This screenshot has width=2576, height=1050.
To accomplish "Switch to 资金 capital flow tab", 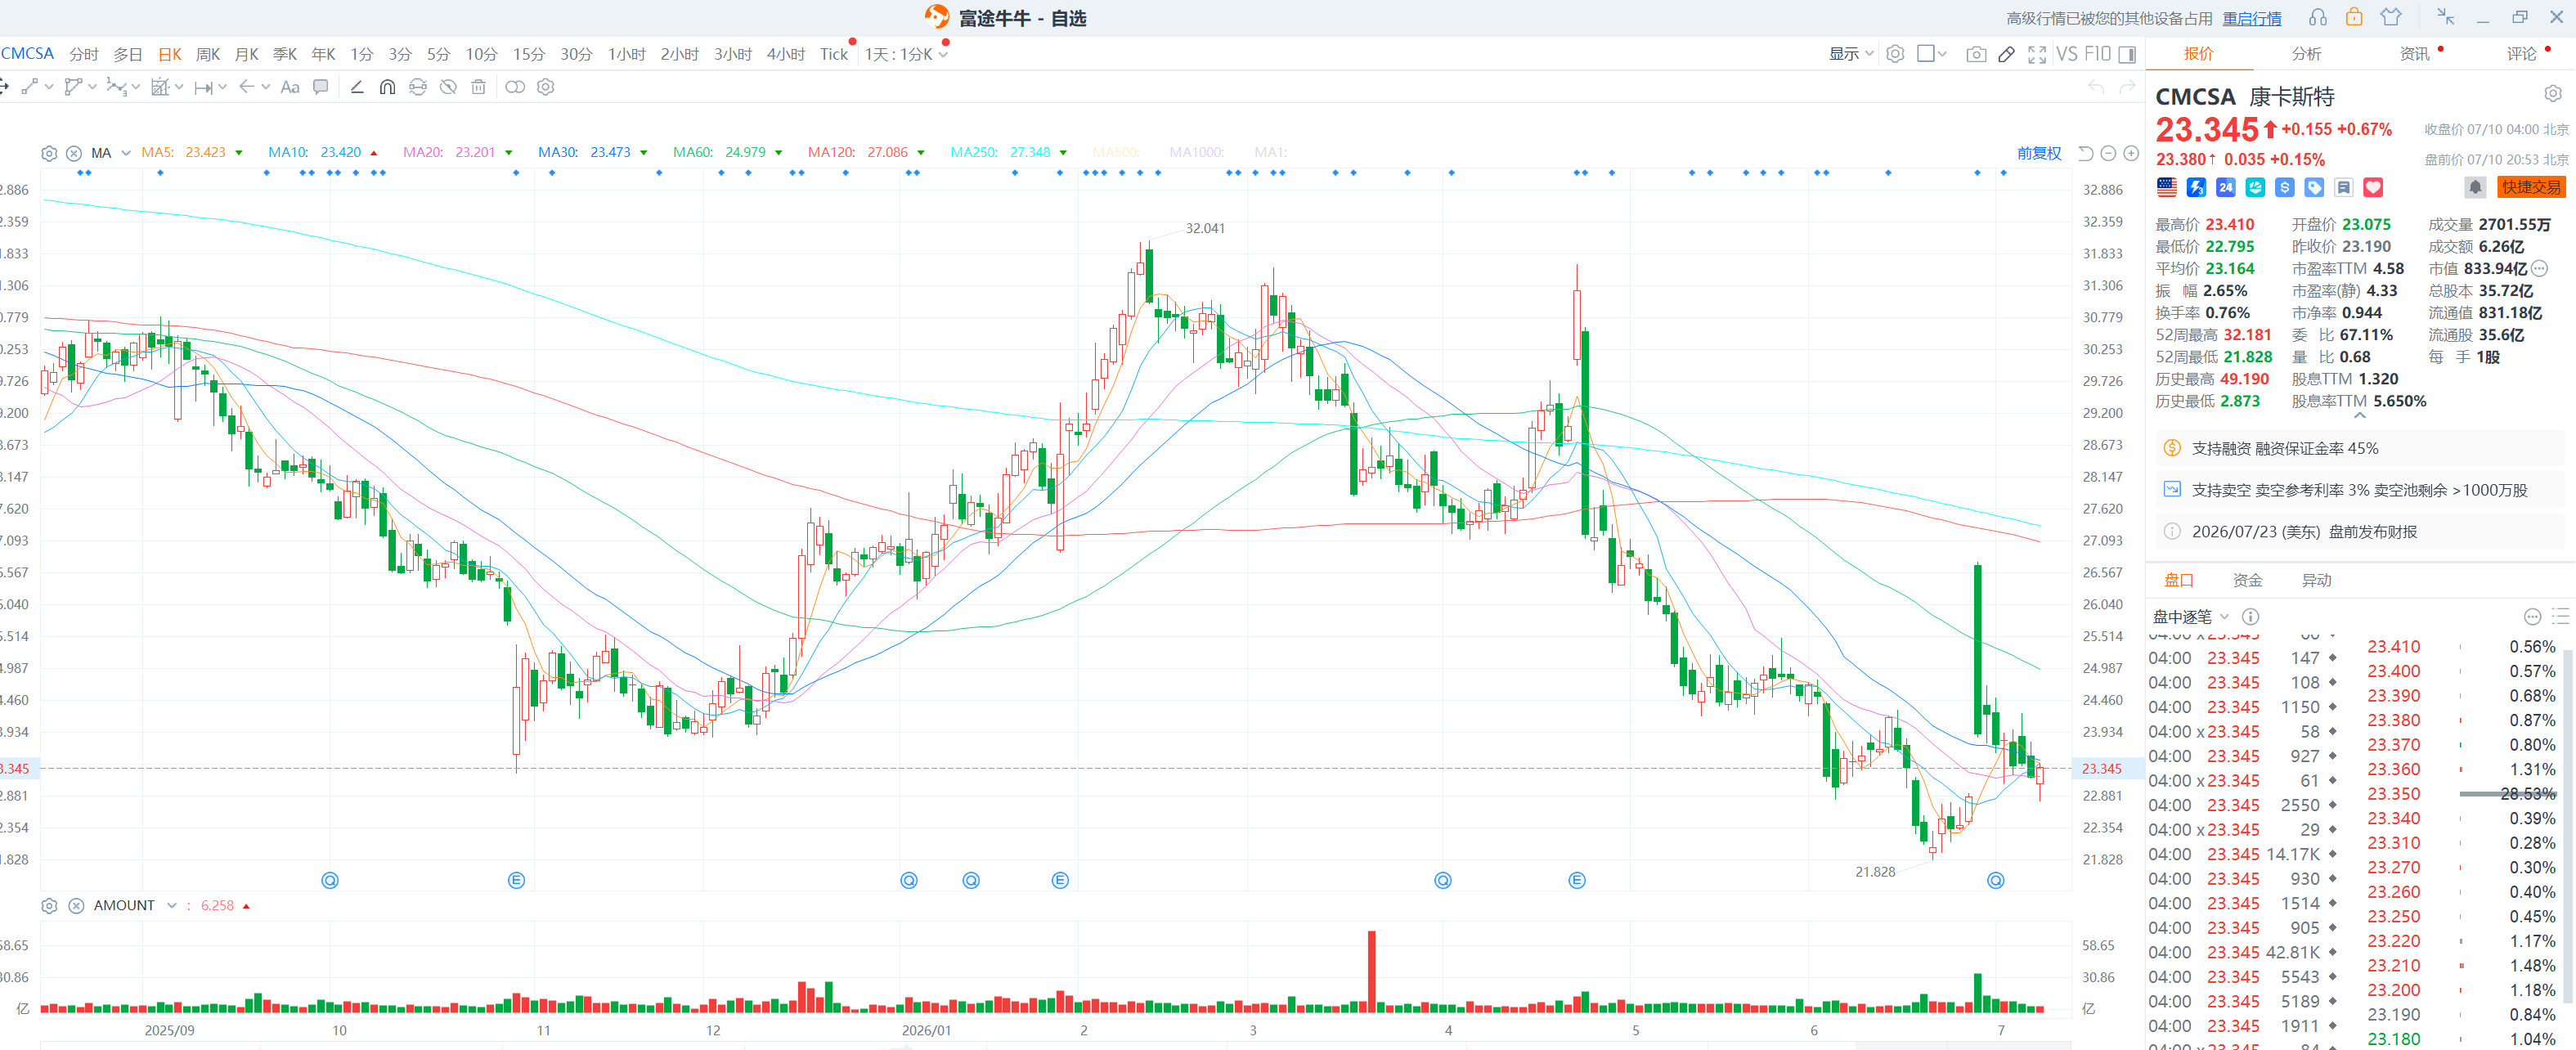I will [2248, 580].
